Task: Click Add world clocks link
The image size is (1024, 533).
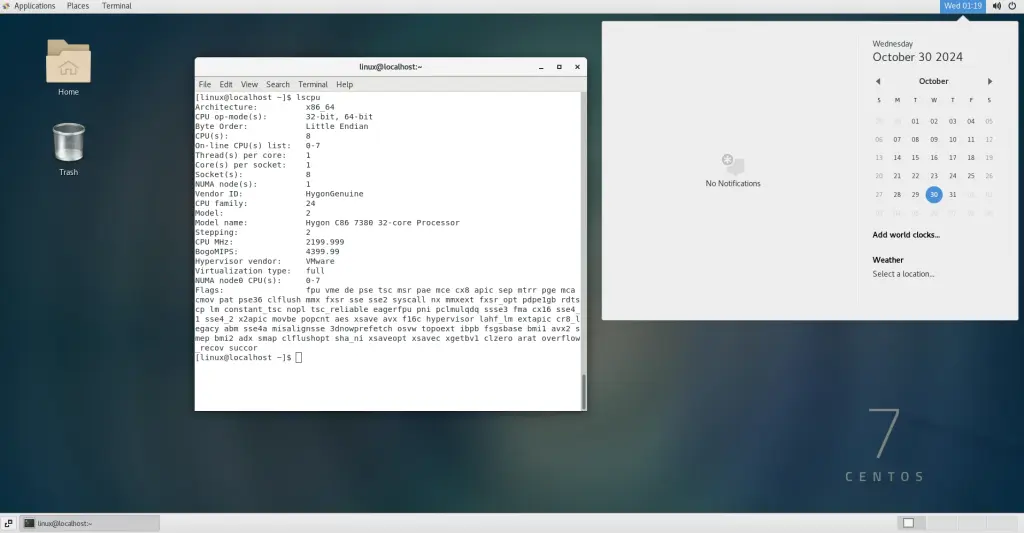Action: point(906,235)
